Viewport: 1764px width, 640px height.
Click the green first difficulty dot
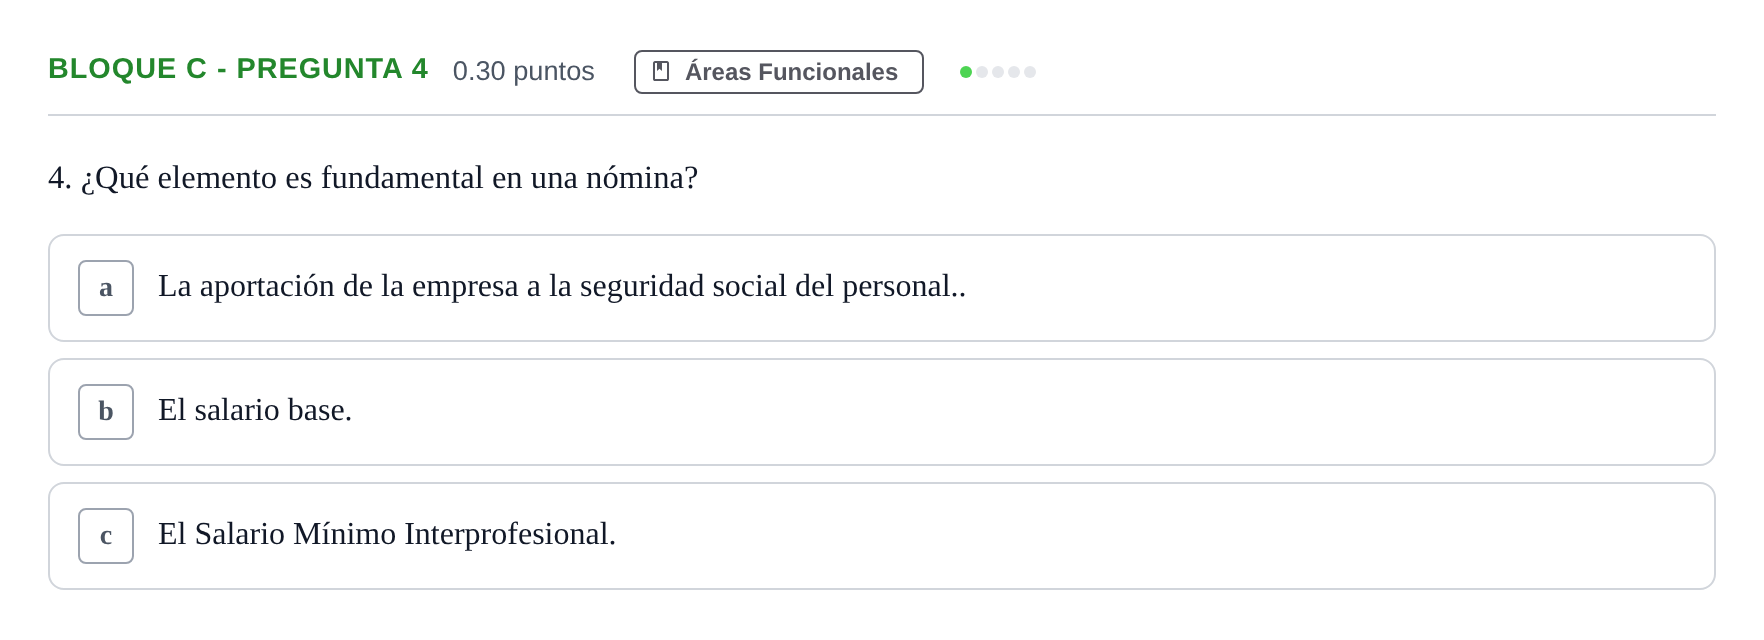(x=966, y=72)
